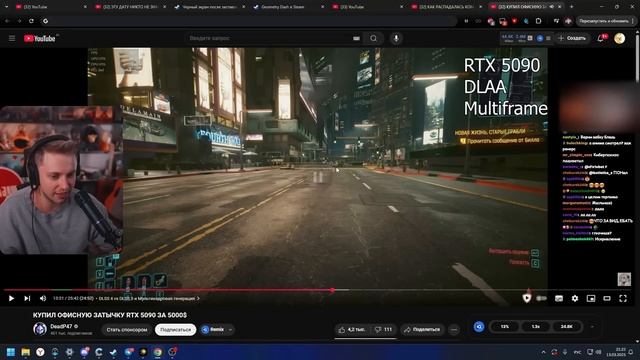Viewport: 640px width, 360px height.
Task: Open the account avatar menu
Action: click(x=620, y=38)
